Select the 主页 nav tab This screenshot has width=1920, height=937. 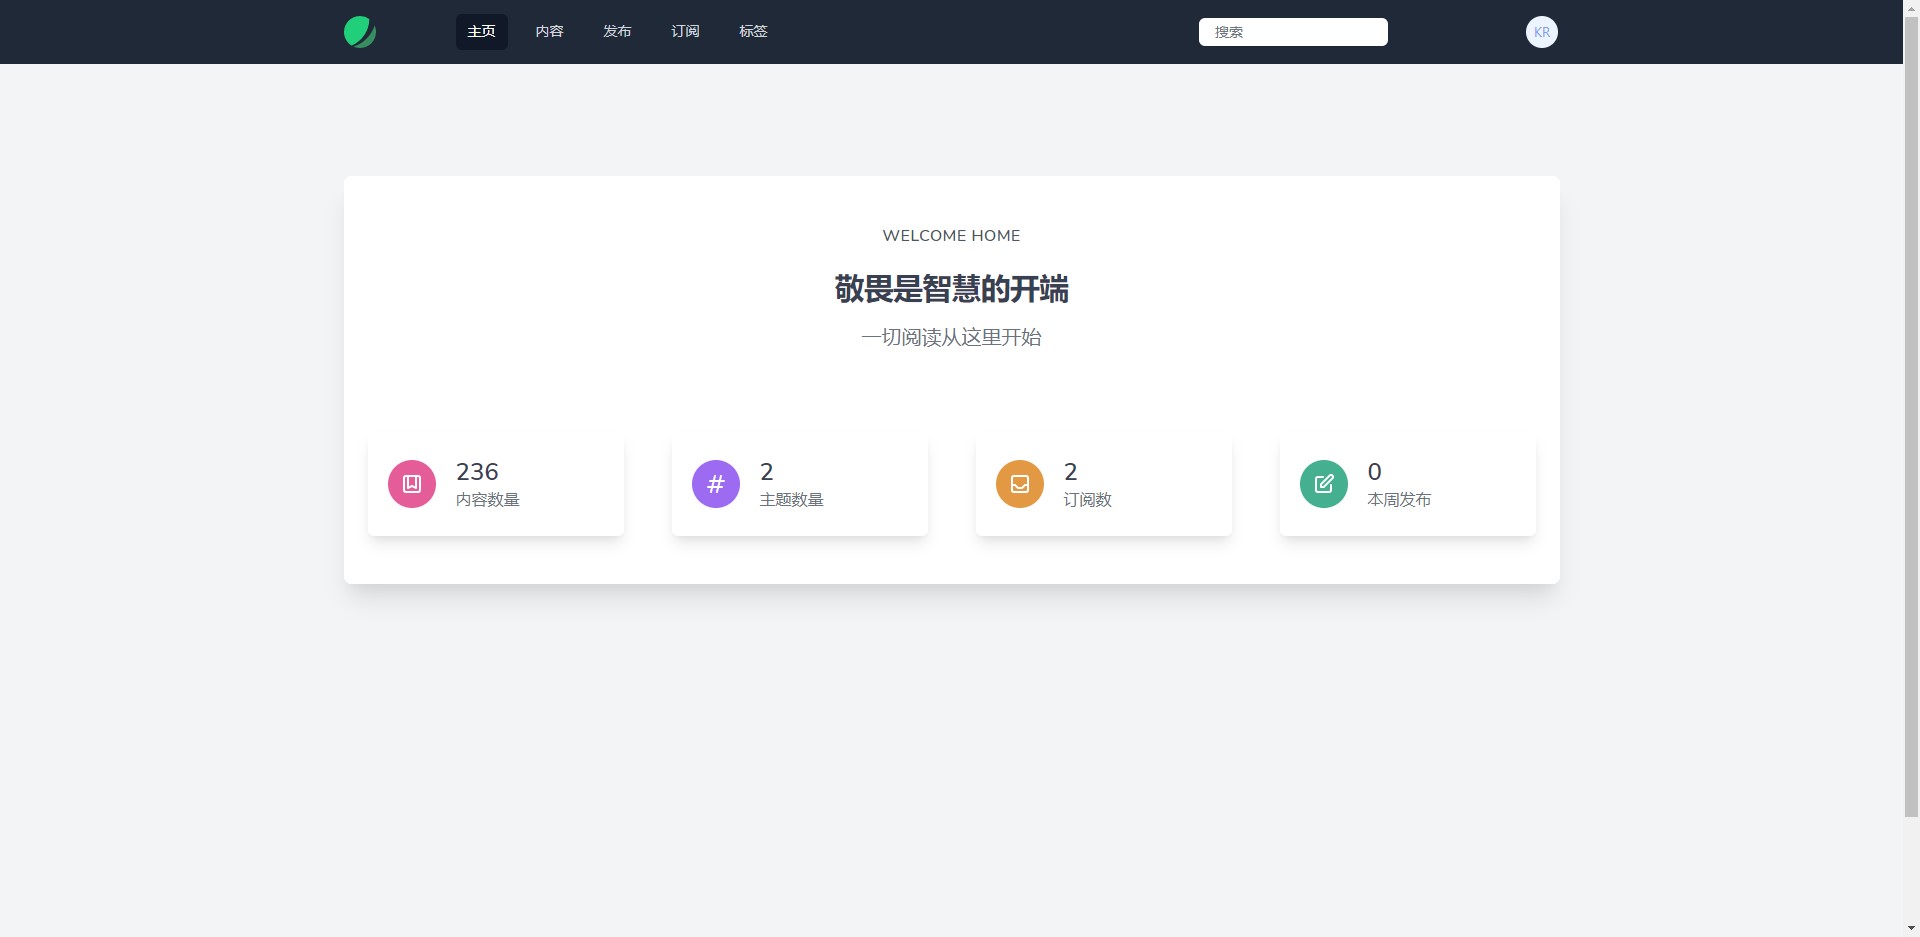pos(482,32)
